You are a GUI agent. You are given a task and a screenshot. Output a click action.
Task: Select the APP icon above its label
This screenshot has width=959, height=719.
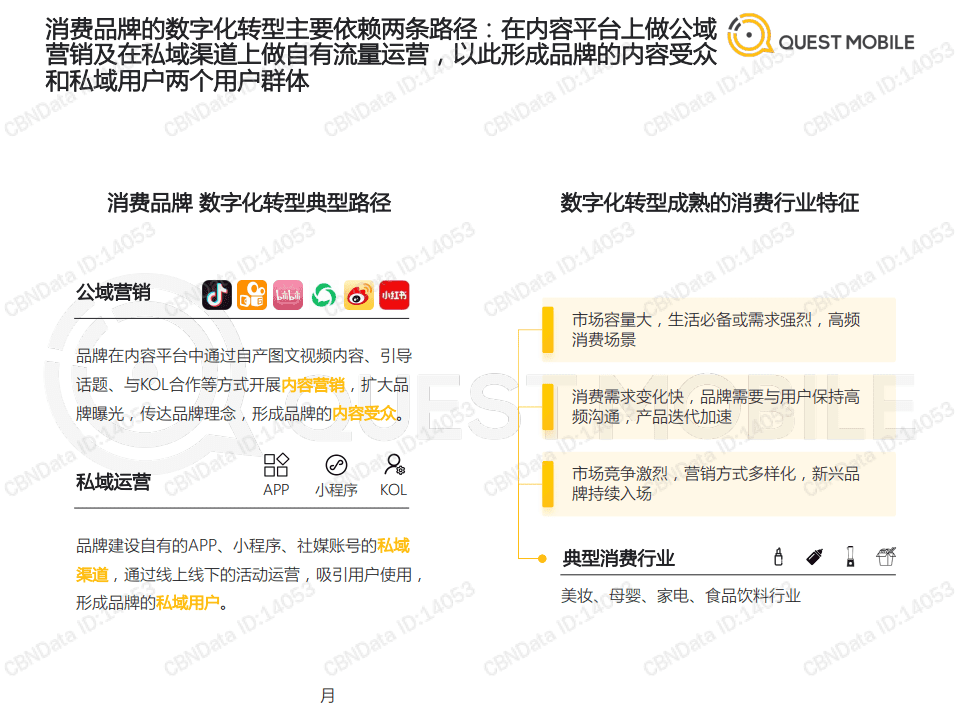click(276, 465)
